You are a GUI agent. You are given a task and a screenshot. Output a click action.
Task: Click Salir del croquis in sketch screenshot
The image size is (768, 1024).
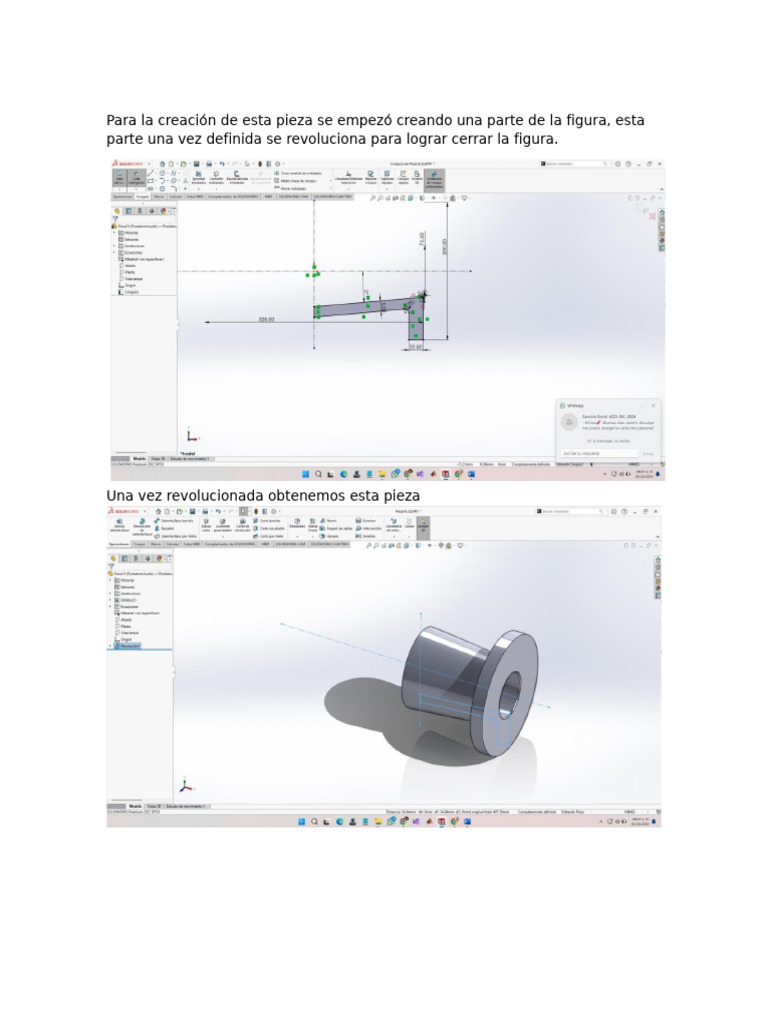[x=119, y=176]
